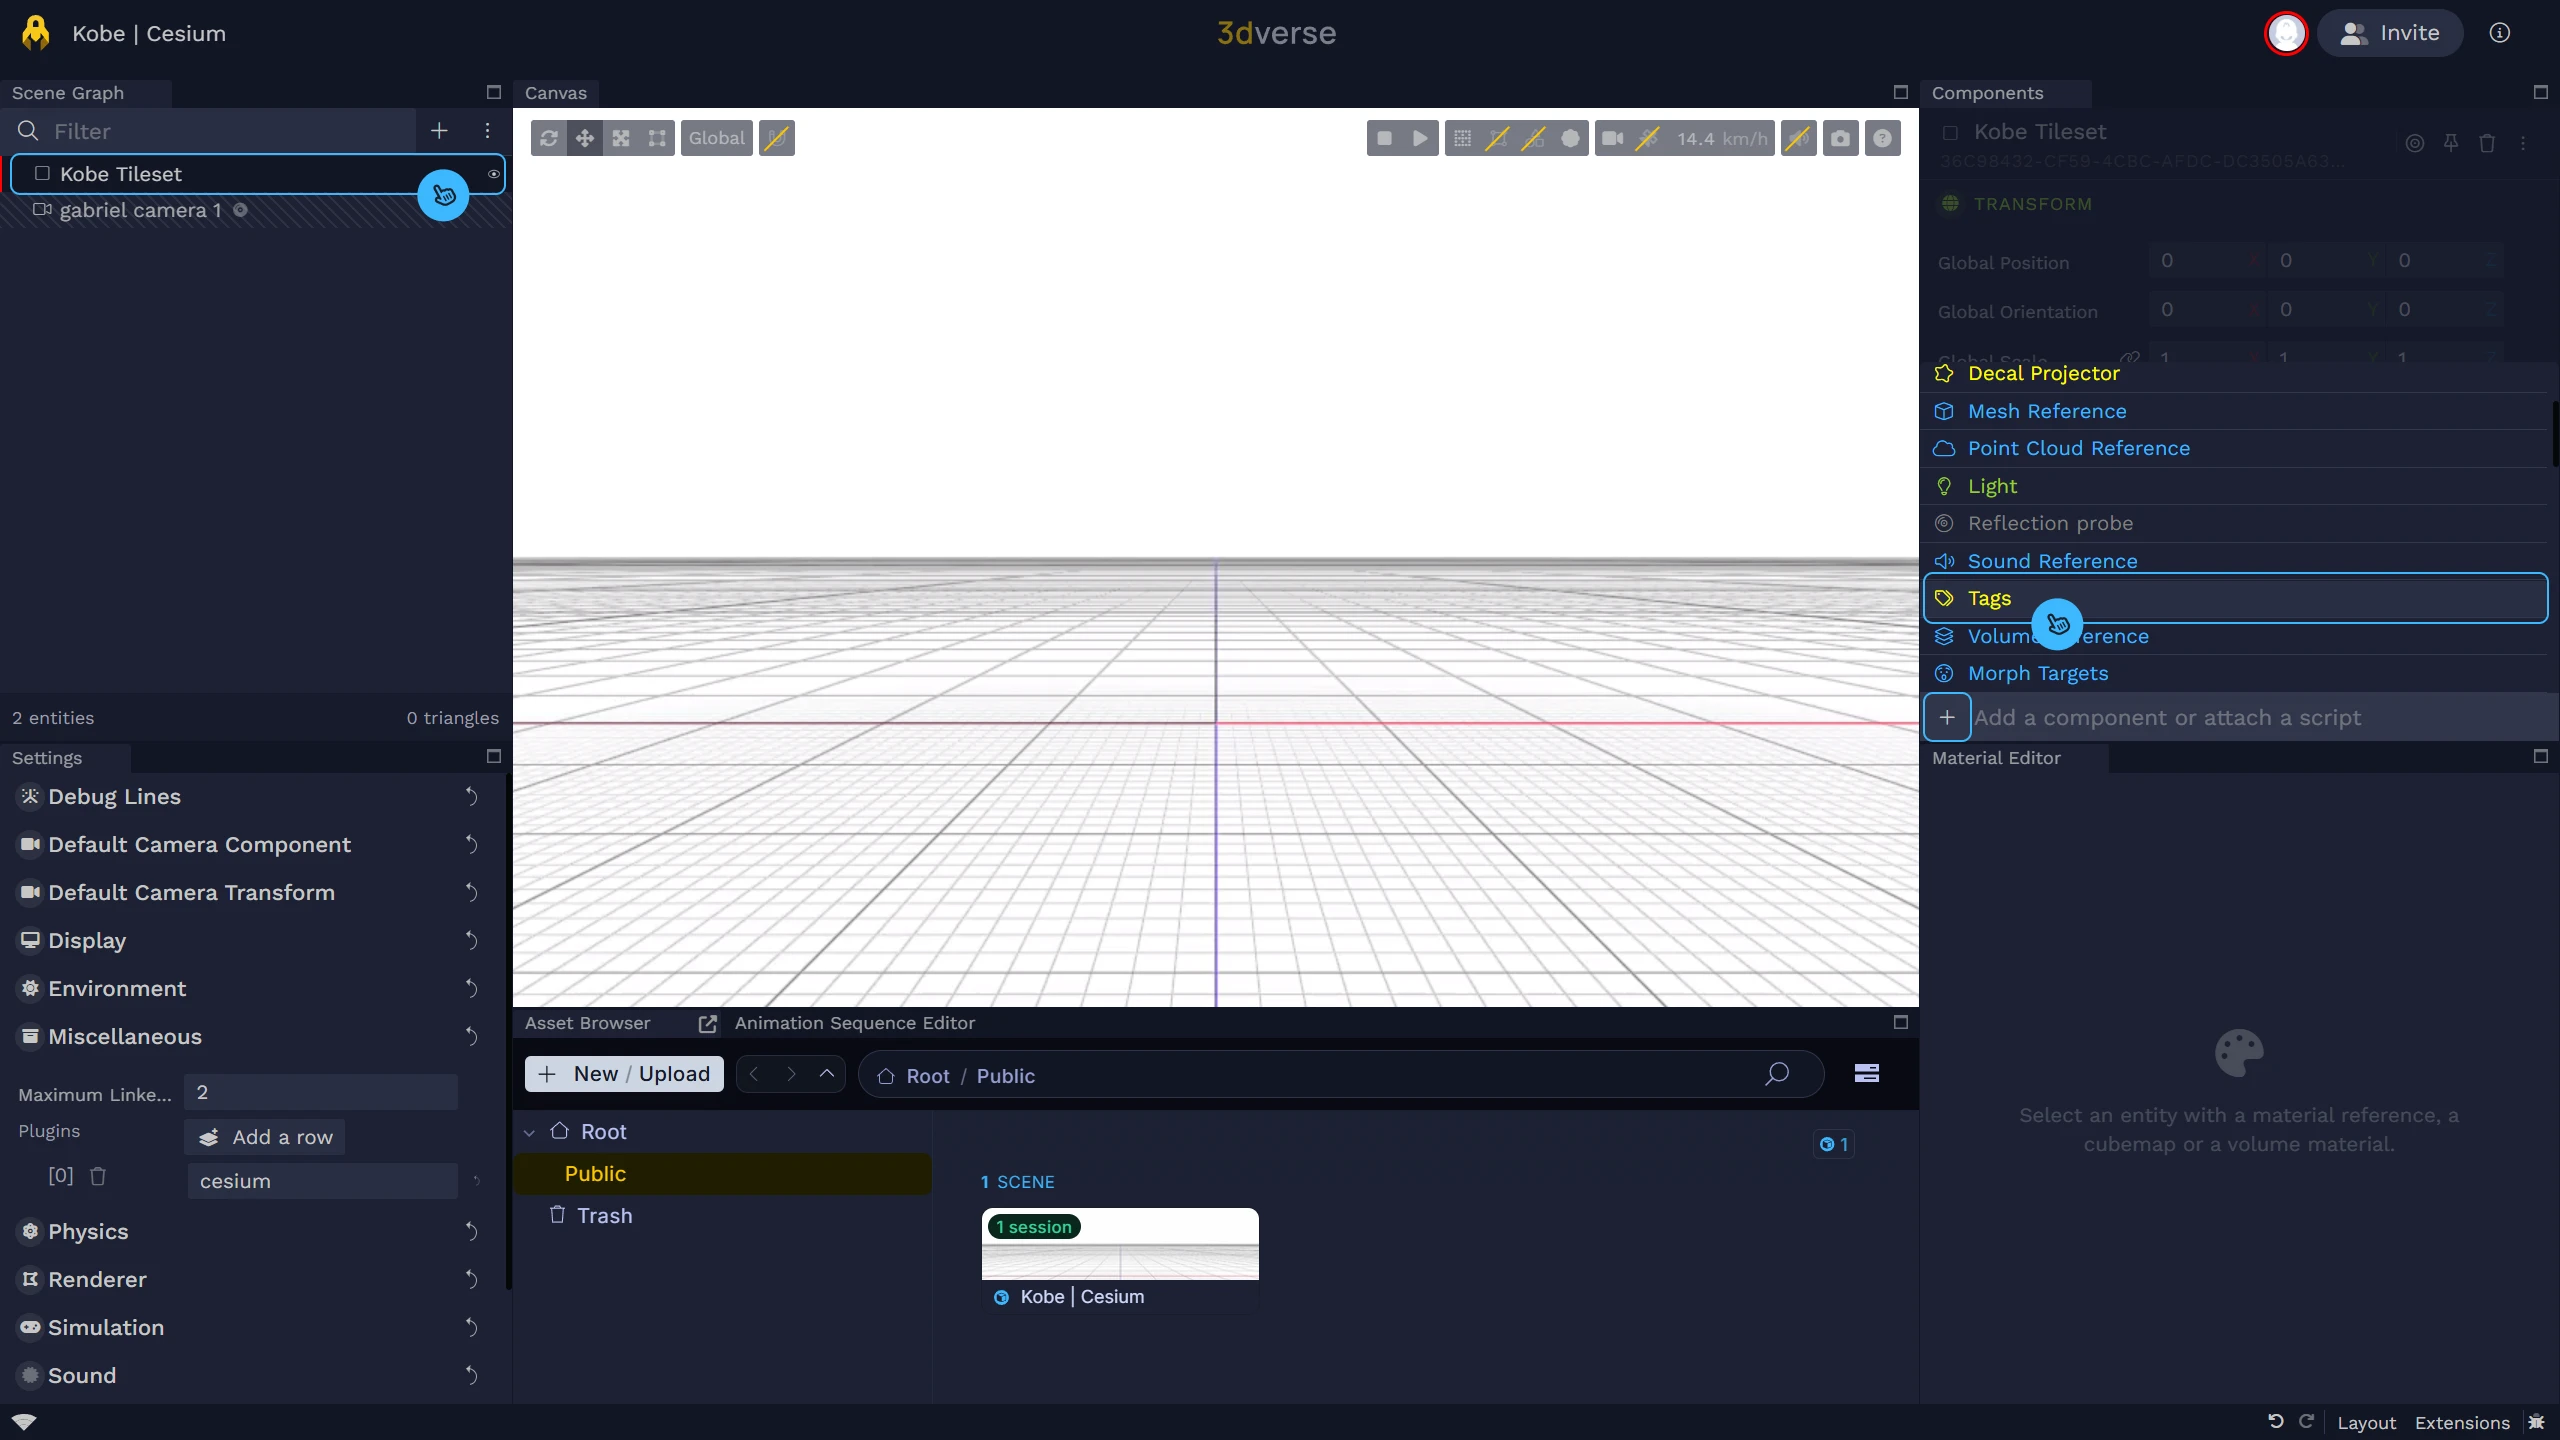Expand the Renderer settings section
The image size is (2560, 1440).
(96, 1280)
